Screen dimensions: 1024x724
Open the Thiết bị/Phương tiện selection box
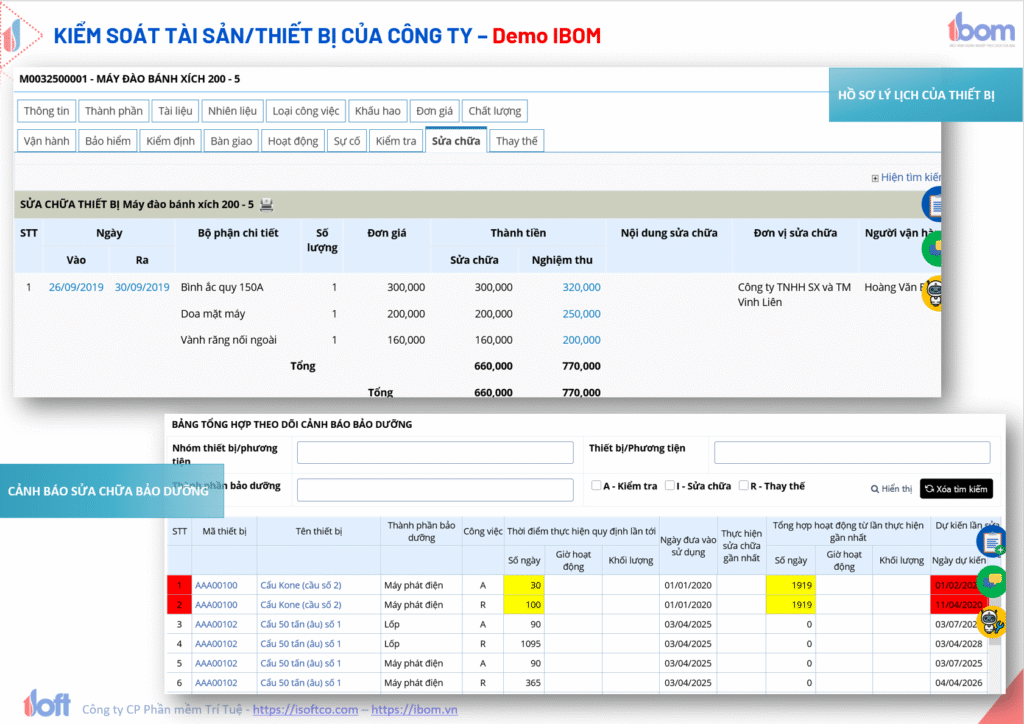pos(851,453)
